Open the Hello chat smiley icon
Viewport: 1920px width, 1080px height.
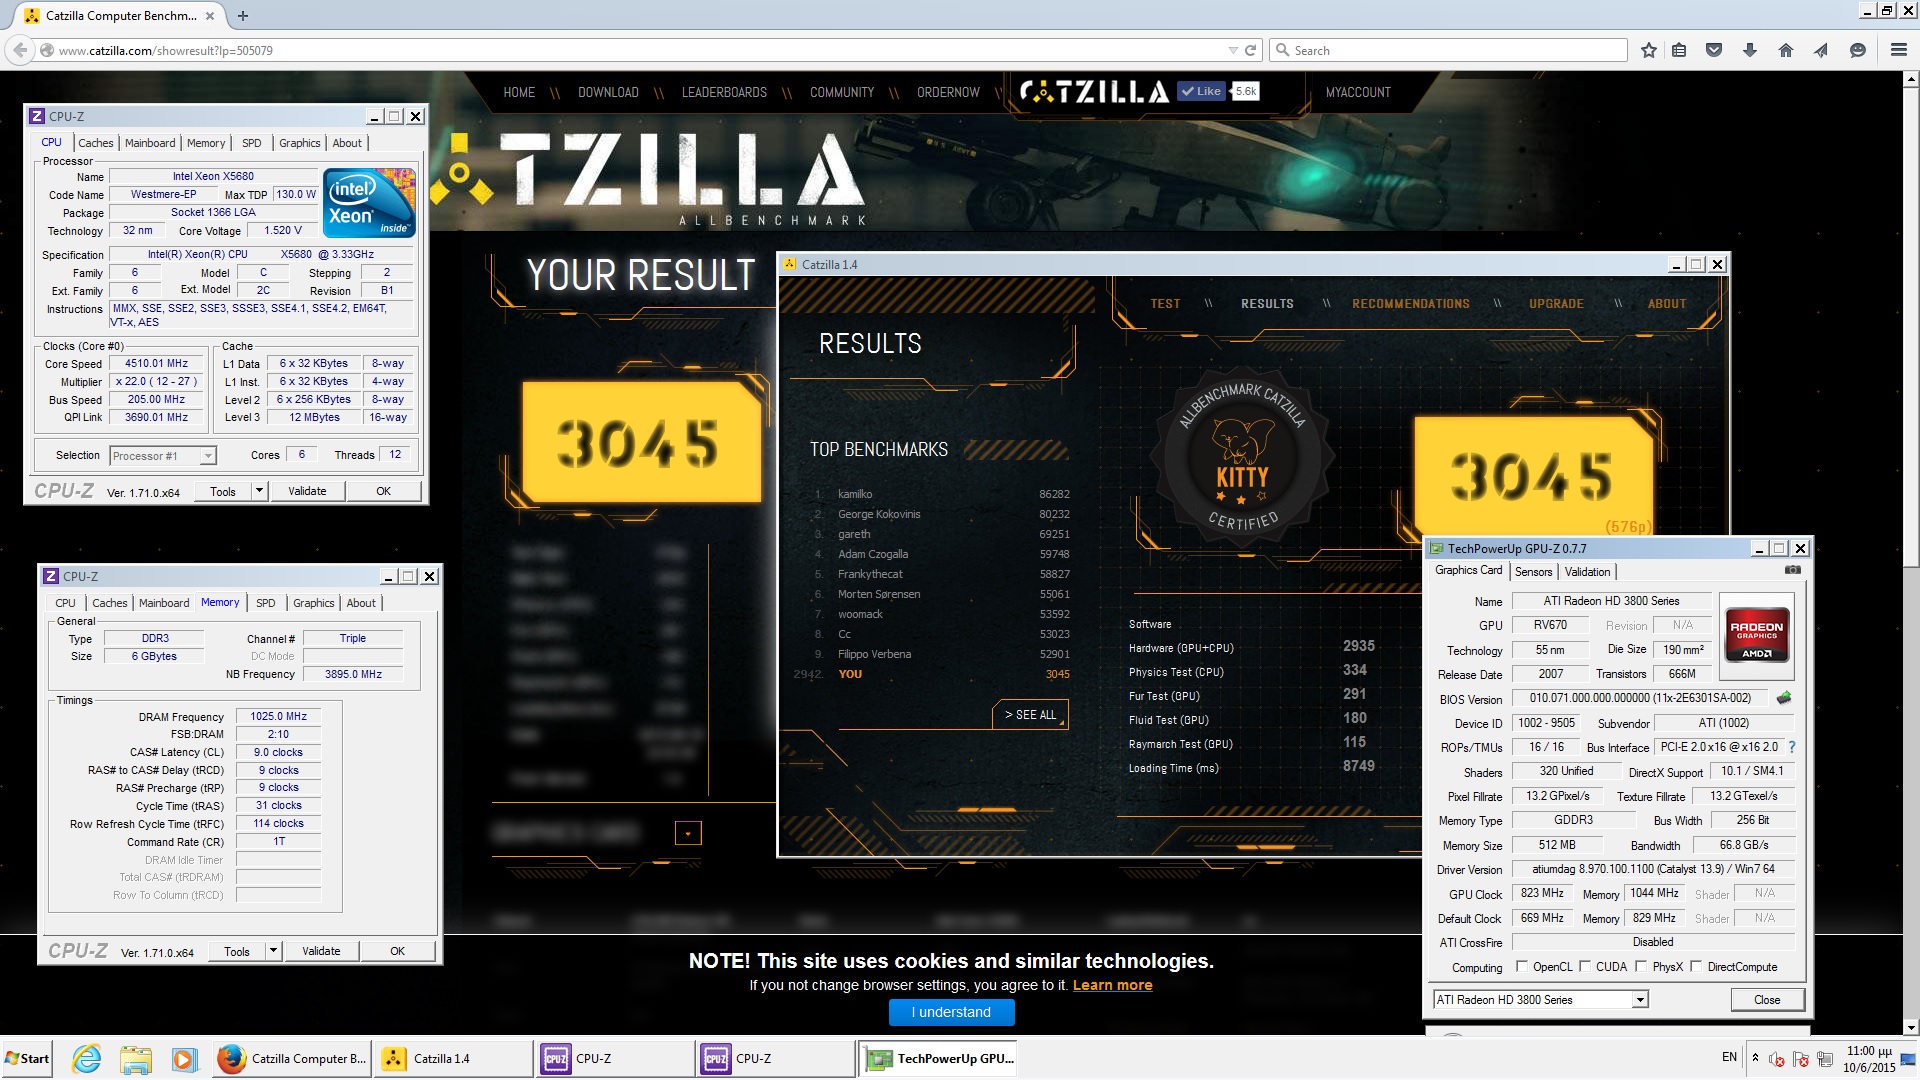tap(1858, 50)
